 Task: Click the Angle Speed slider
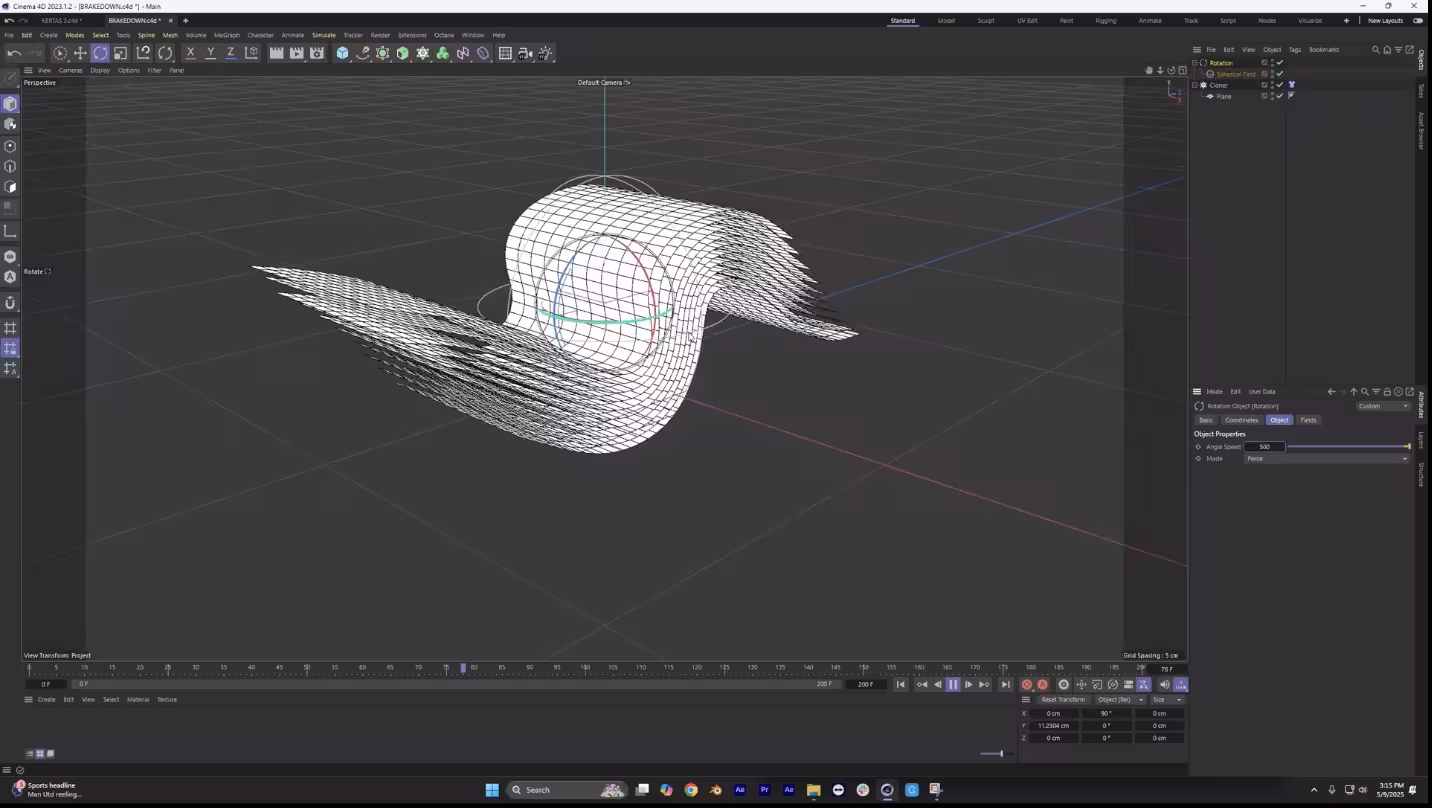(1347, 447)
